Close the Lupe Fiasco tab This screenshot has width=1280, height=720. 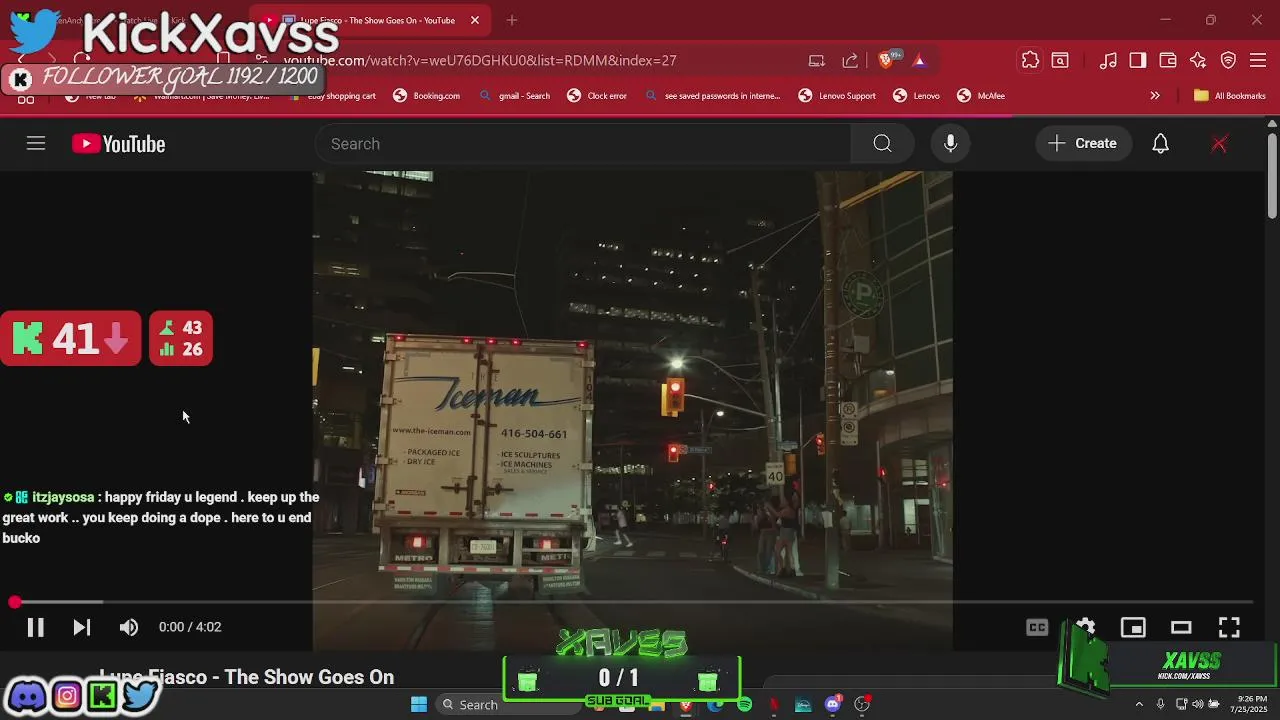475,20
